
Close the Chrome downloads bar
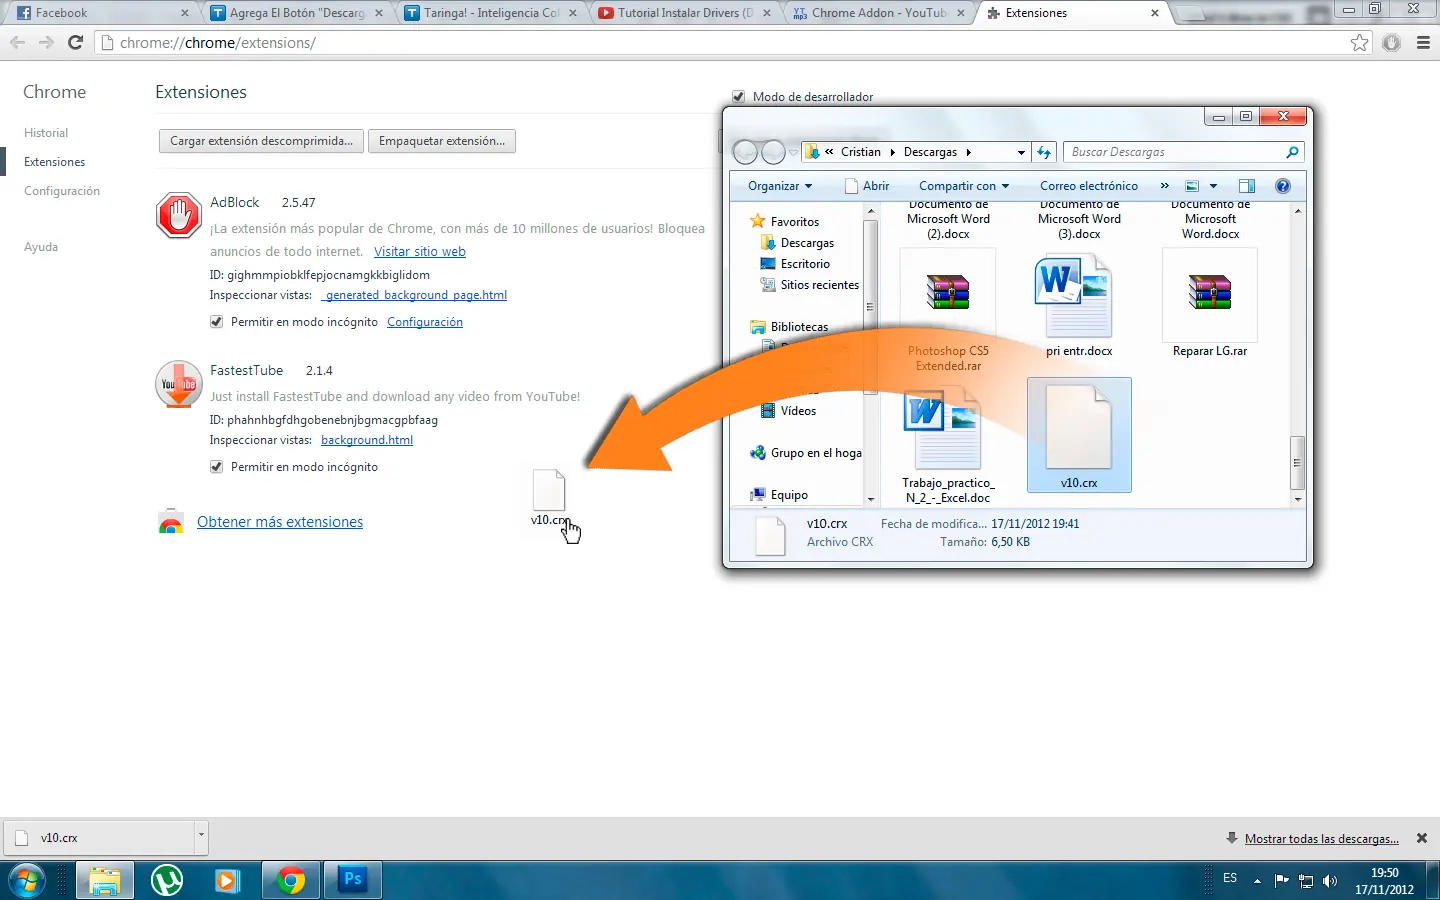(x=1422, y=838)
